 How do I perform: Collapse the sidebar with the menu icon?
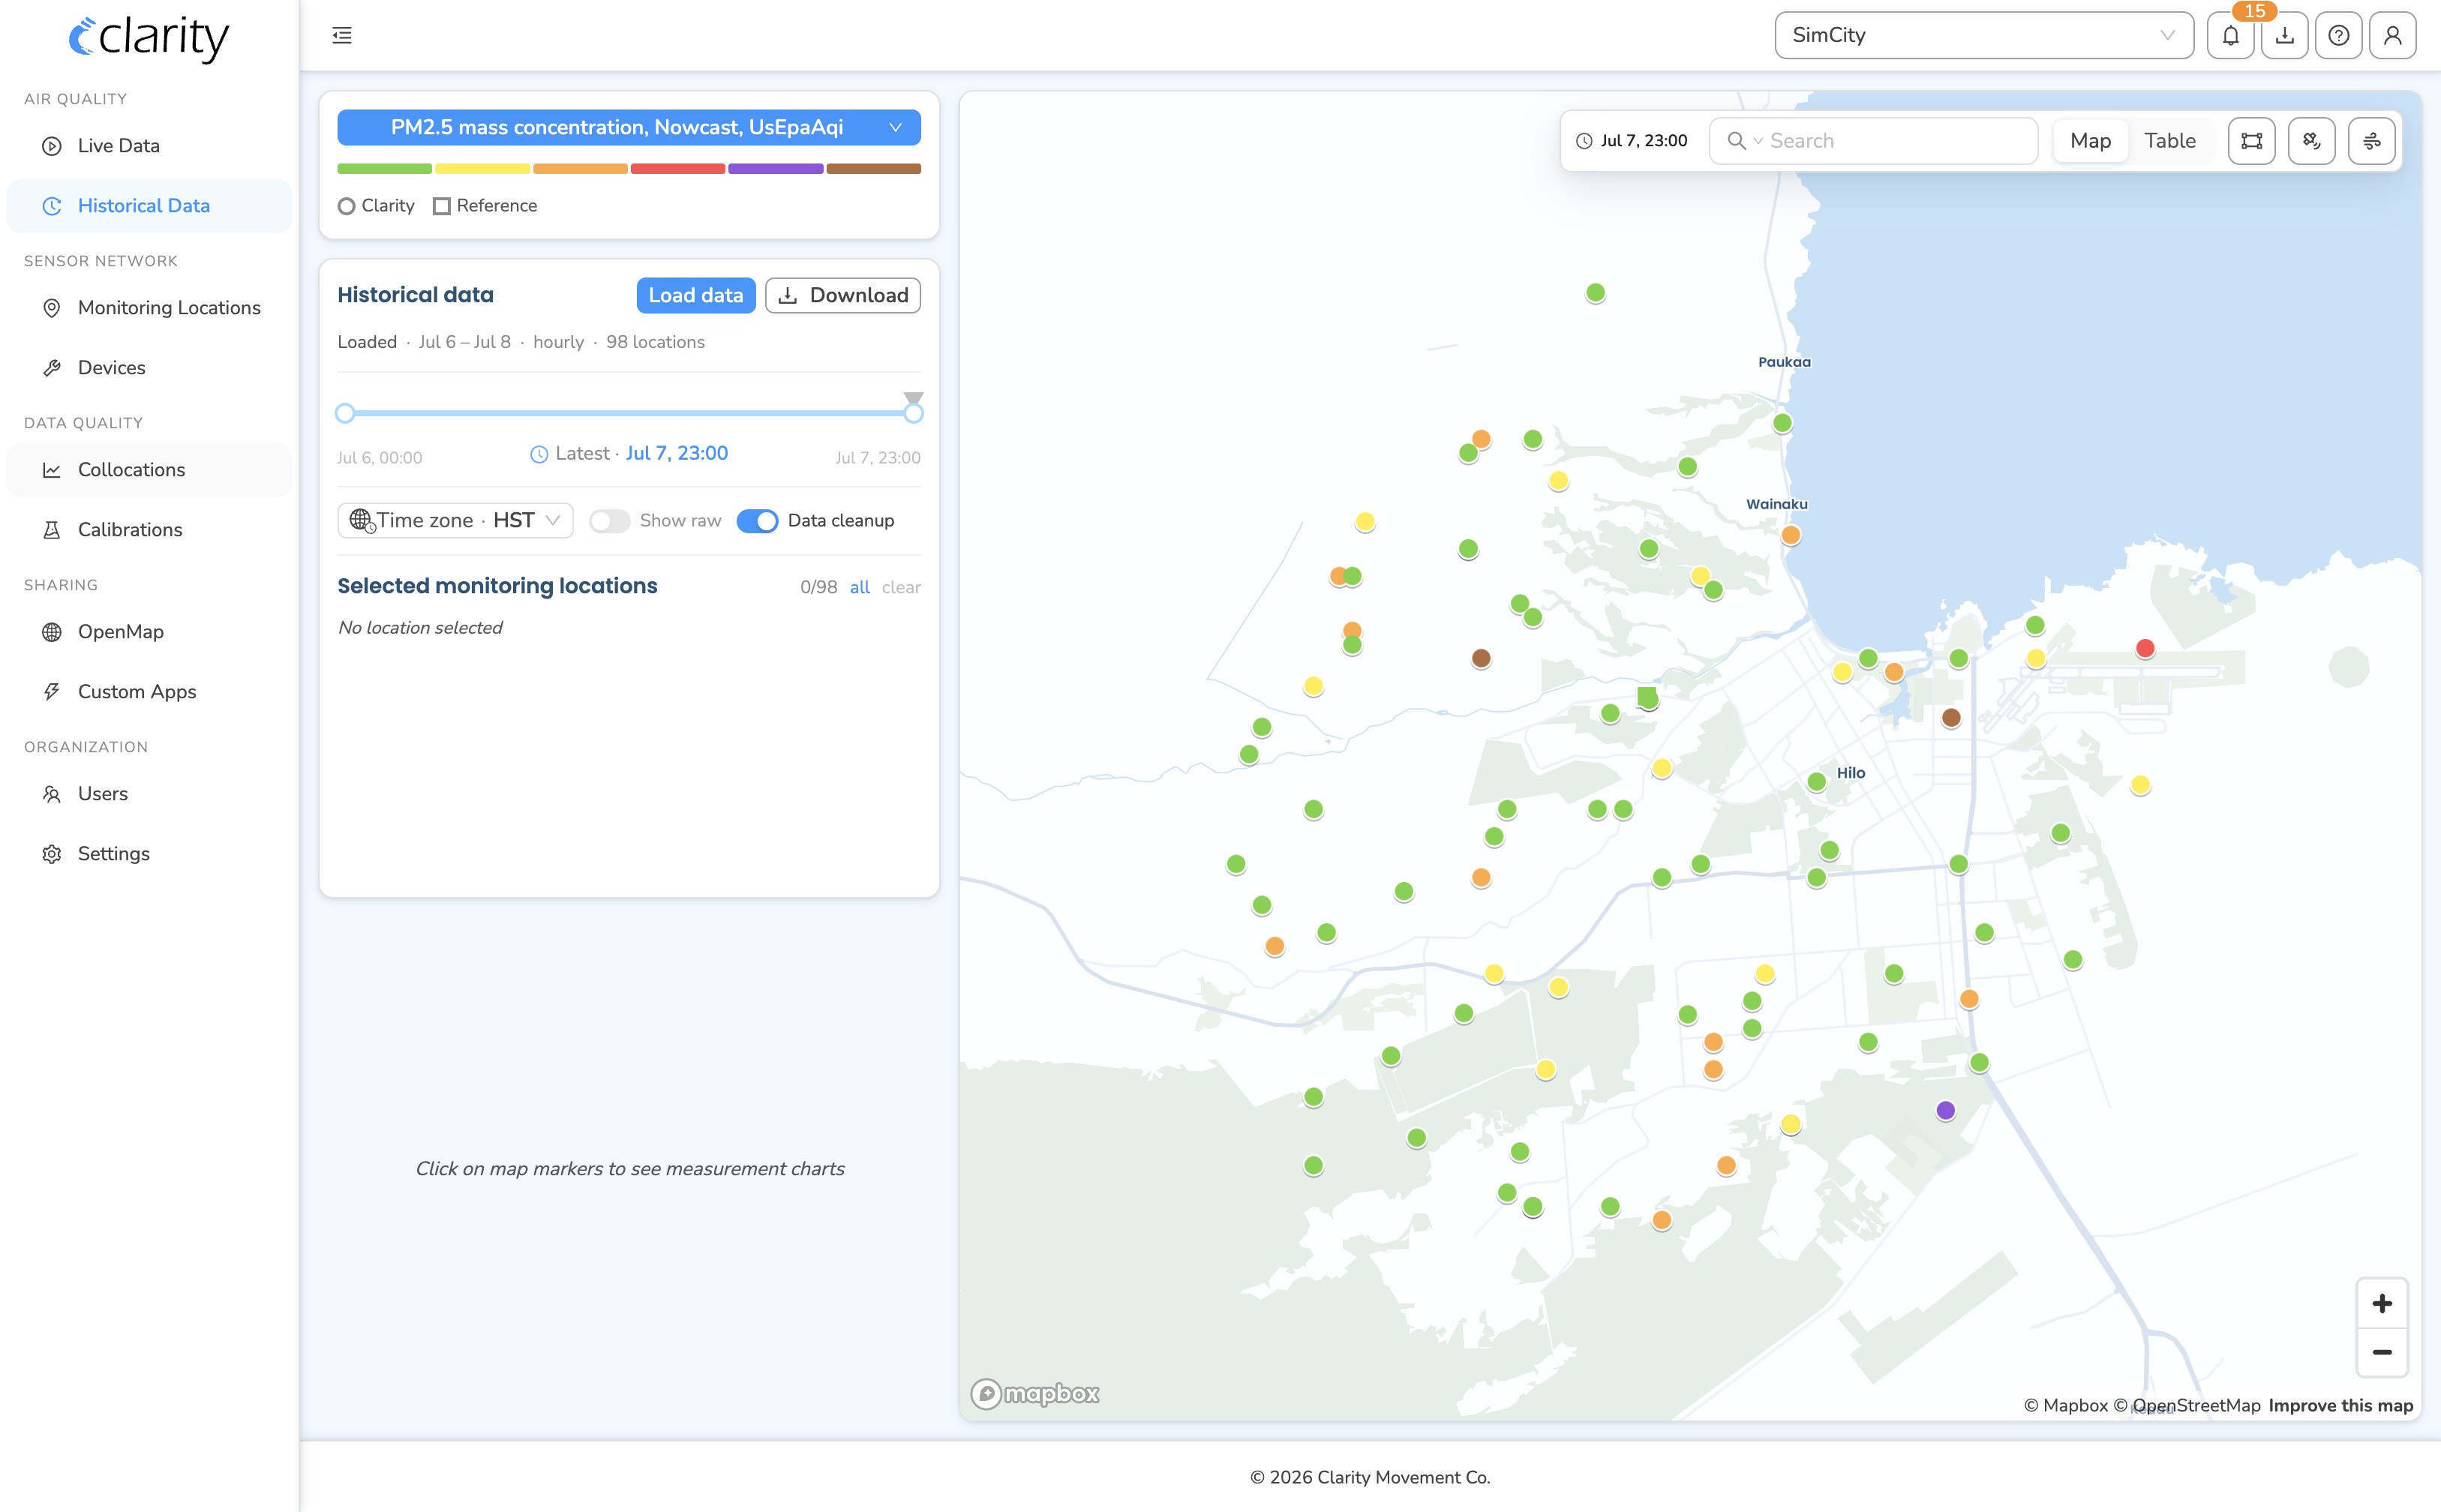pos(342,36)
